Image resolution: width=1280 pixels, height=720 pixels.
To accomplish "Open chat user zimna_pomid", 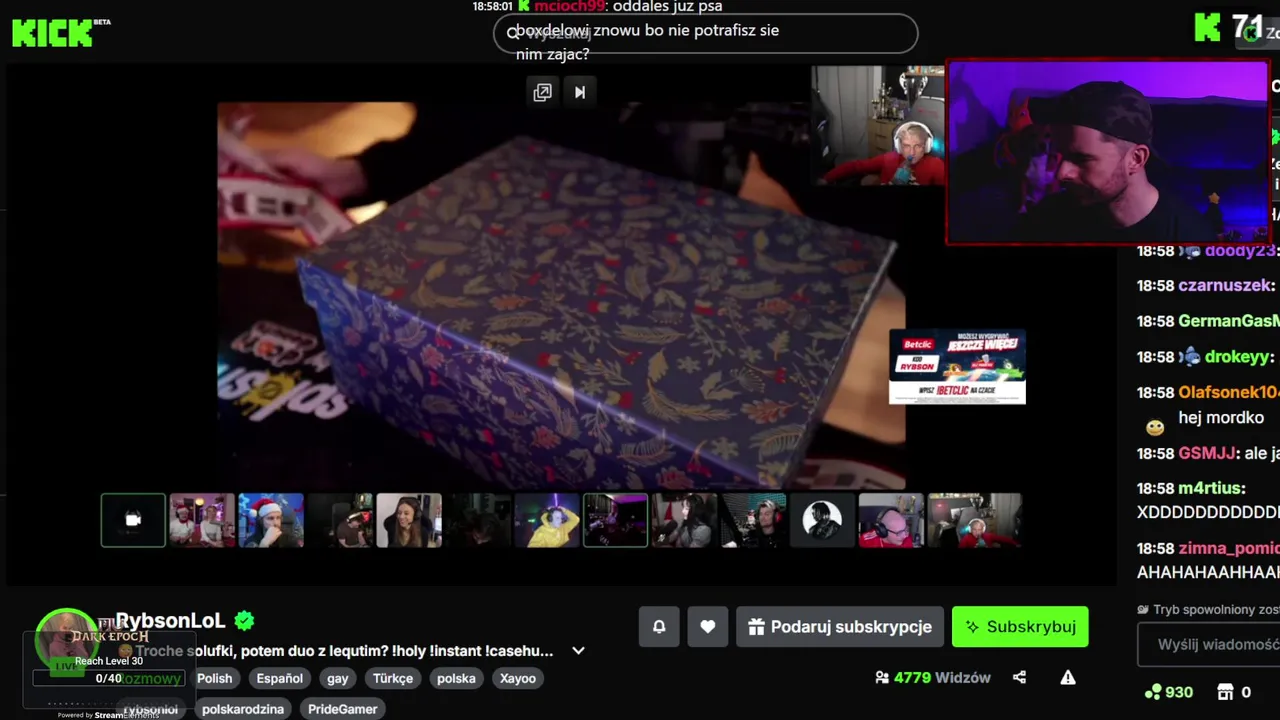I will [1229, 549].
